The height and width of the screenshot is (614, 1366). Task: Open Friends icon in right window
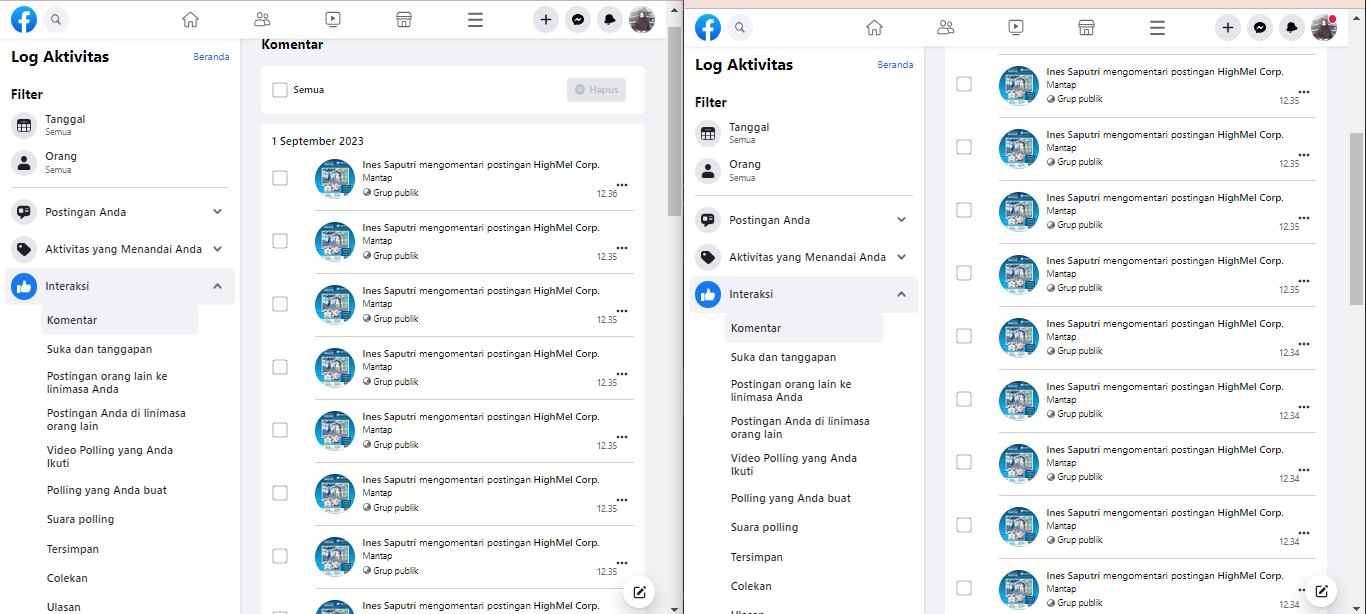tap(945, 27)
